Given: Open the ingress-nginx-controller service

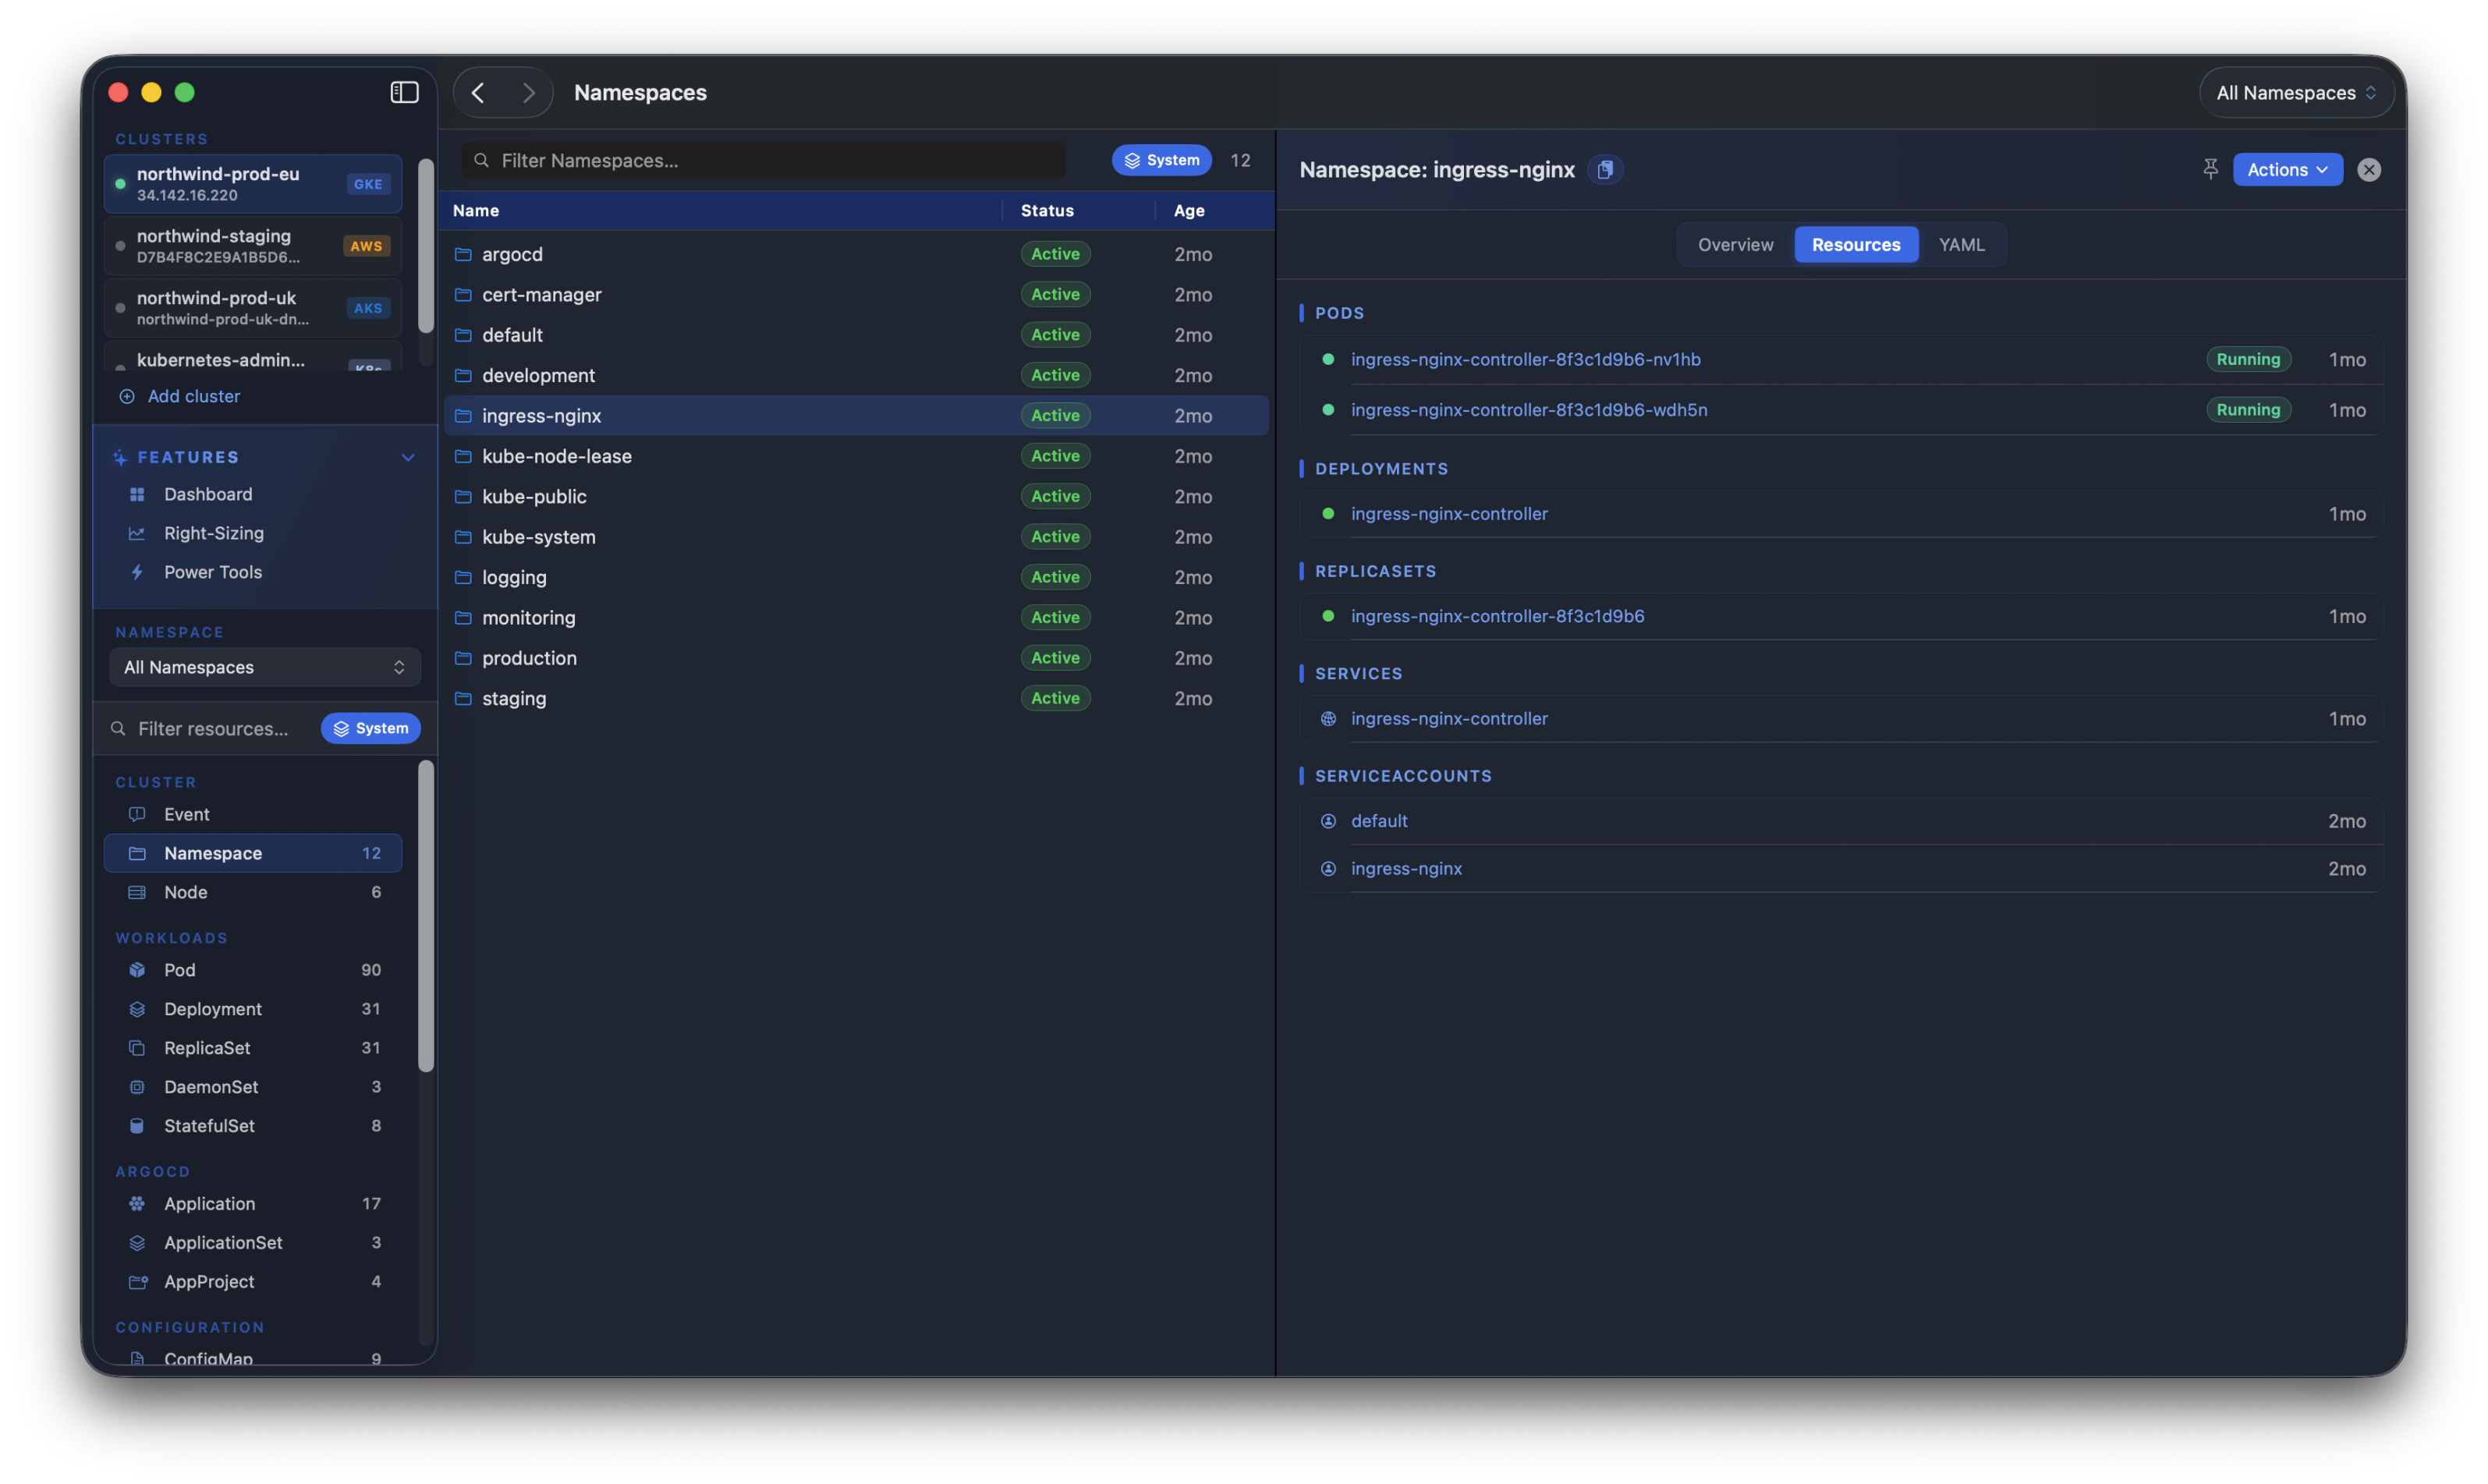Looking at the screenshot, I should [1449, 718].
